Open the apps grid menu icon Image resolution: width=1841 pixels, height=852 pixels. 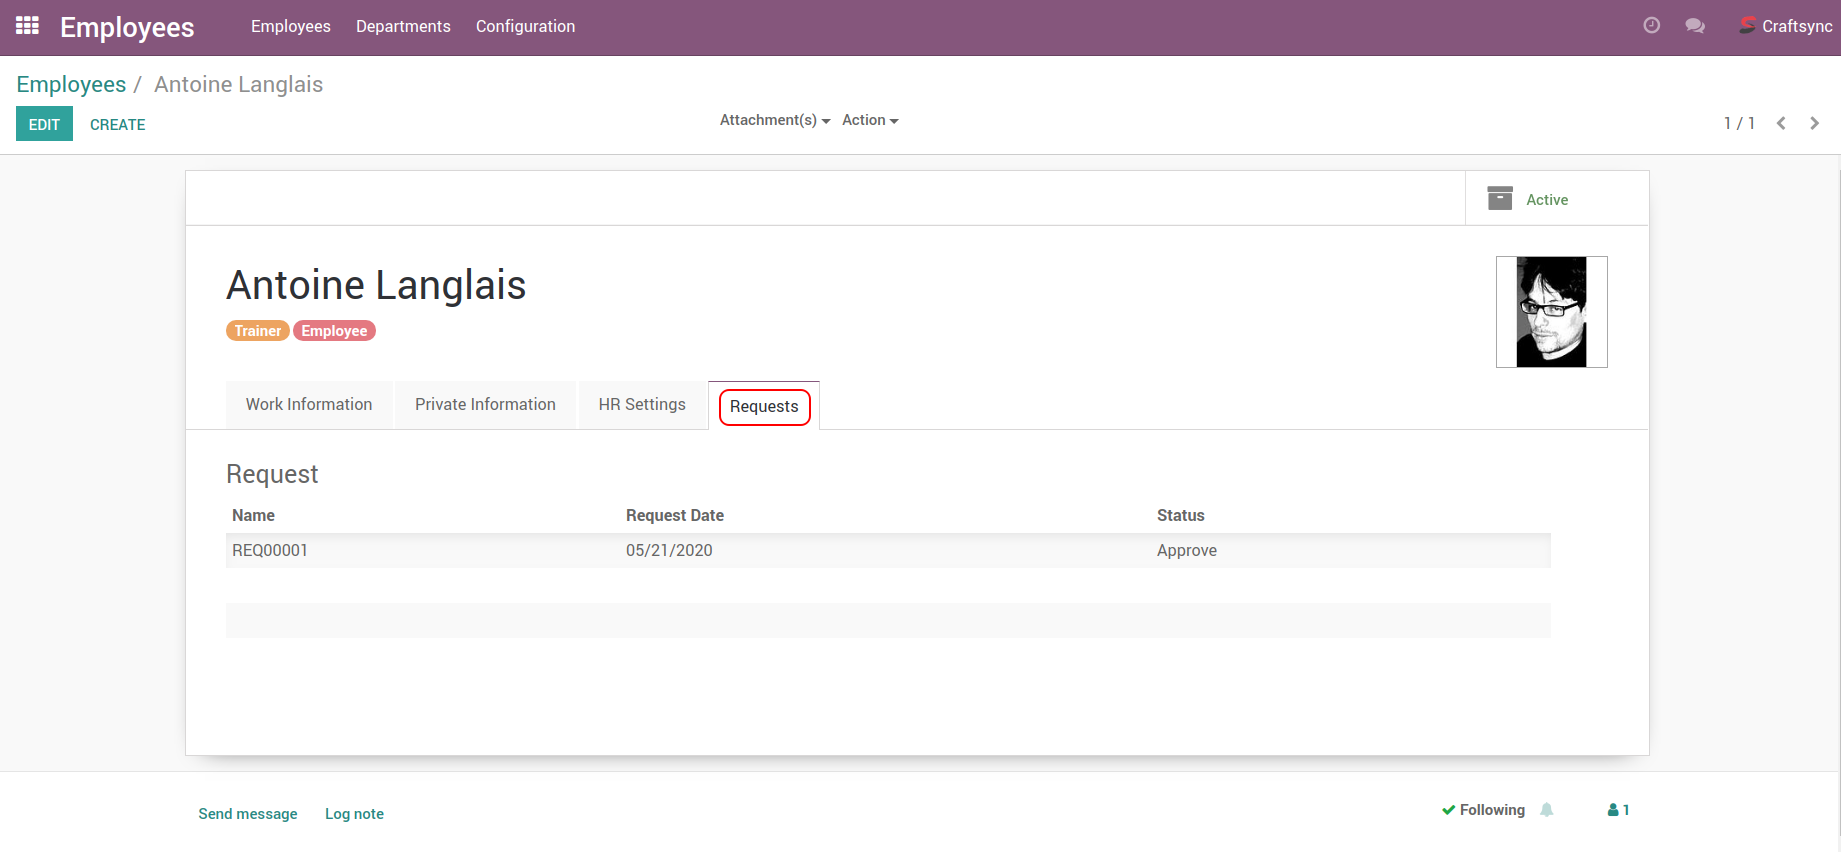click(x=27, y=26)
